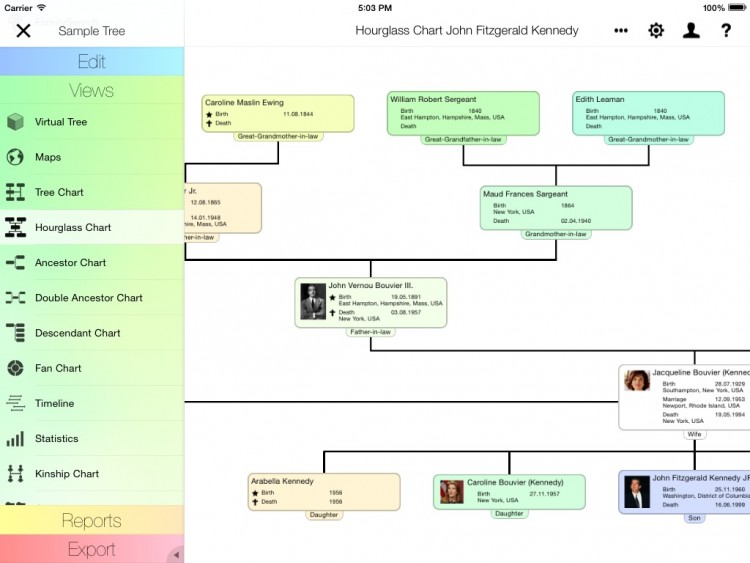
Task: Click the Maps globe icon
Action: click(15, 157)
